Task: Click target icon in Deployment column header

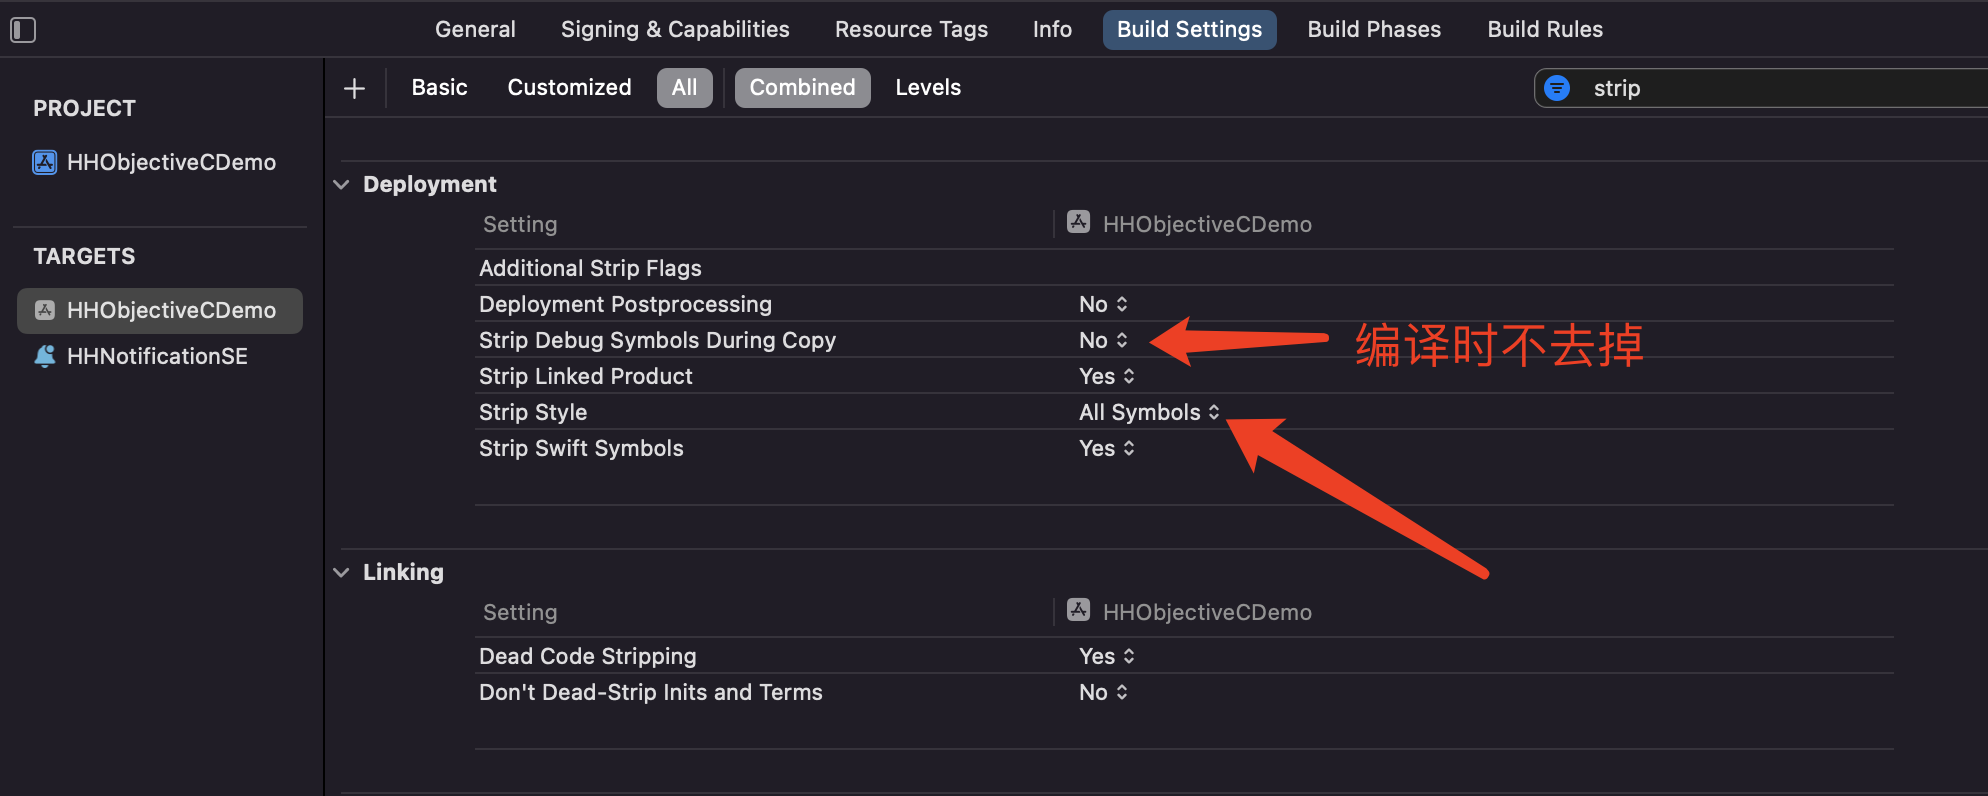Action: point(1078,222)
